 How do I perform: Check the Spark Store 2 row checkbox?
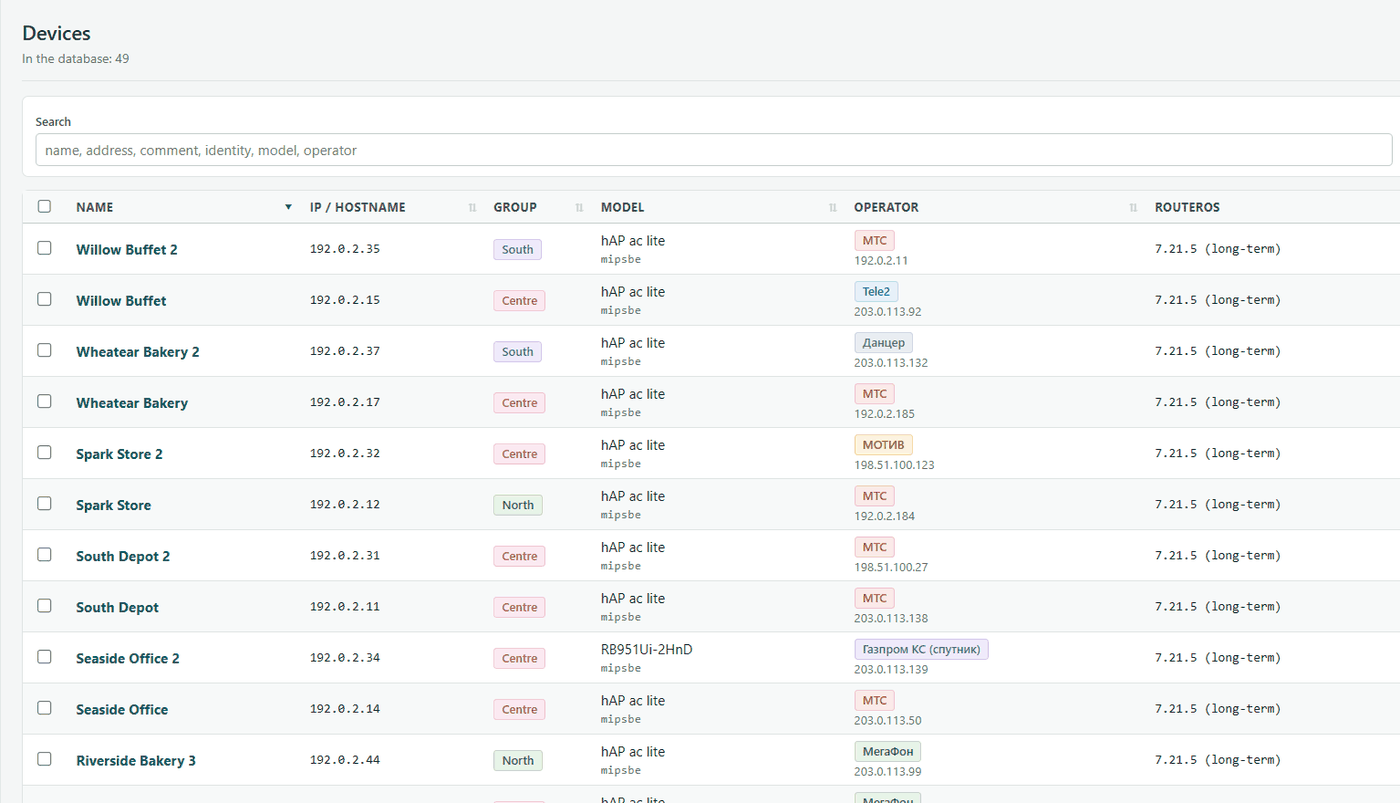tap(44, 452)
